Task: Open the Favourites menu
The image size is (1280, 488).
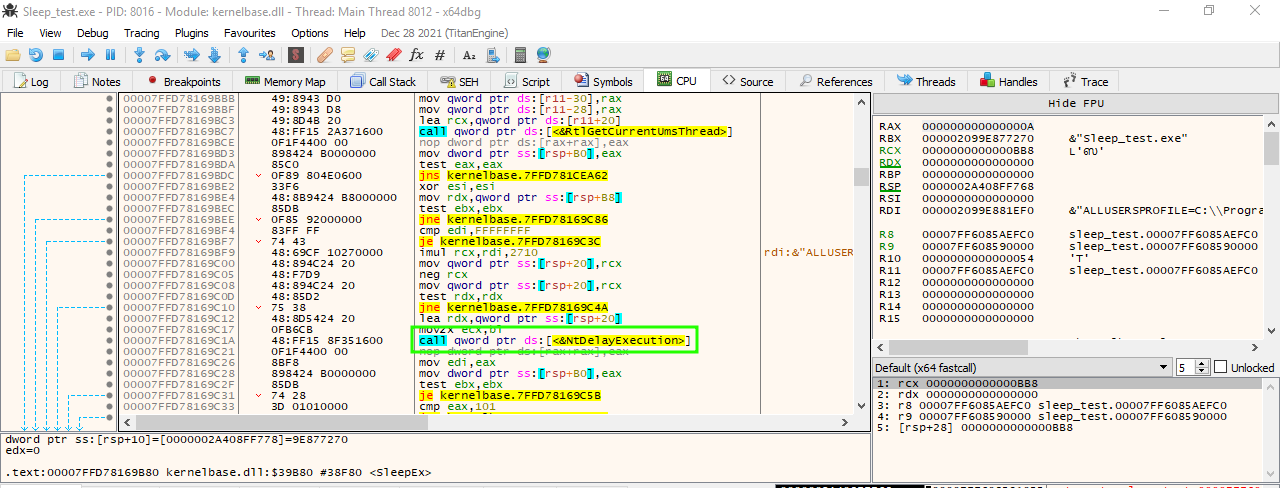Action: point(250,33)
